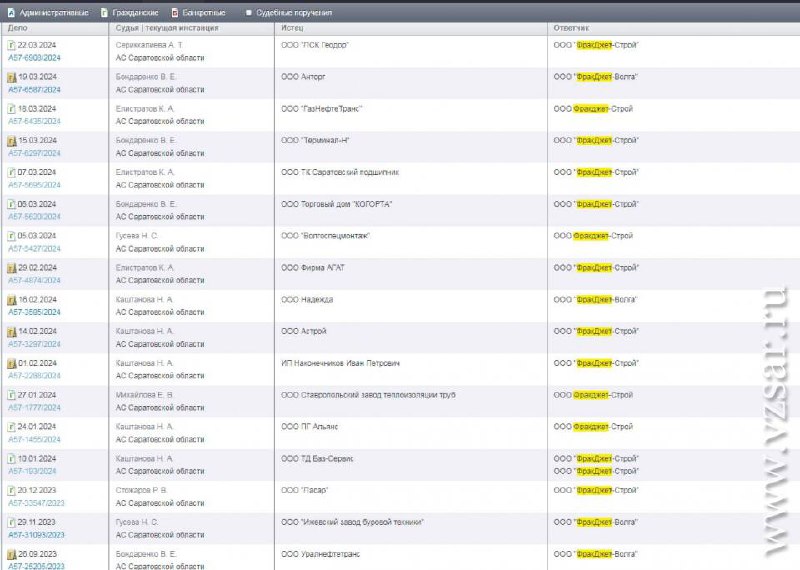The height and width of the screenshot is (570, 800).
Task: Open case number link under 06.03.2024
Action: (34, 216)
